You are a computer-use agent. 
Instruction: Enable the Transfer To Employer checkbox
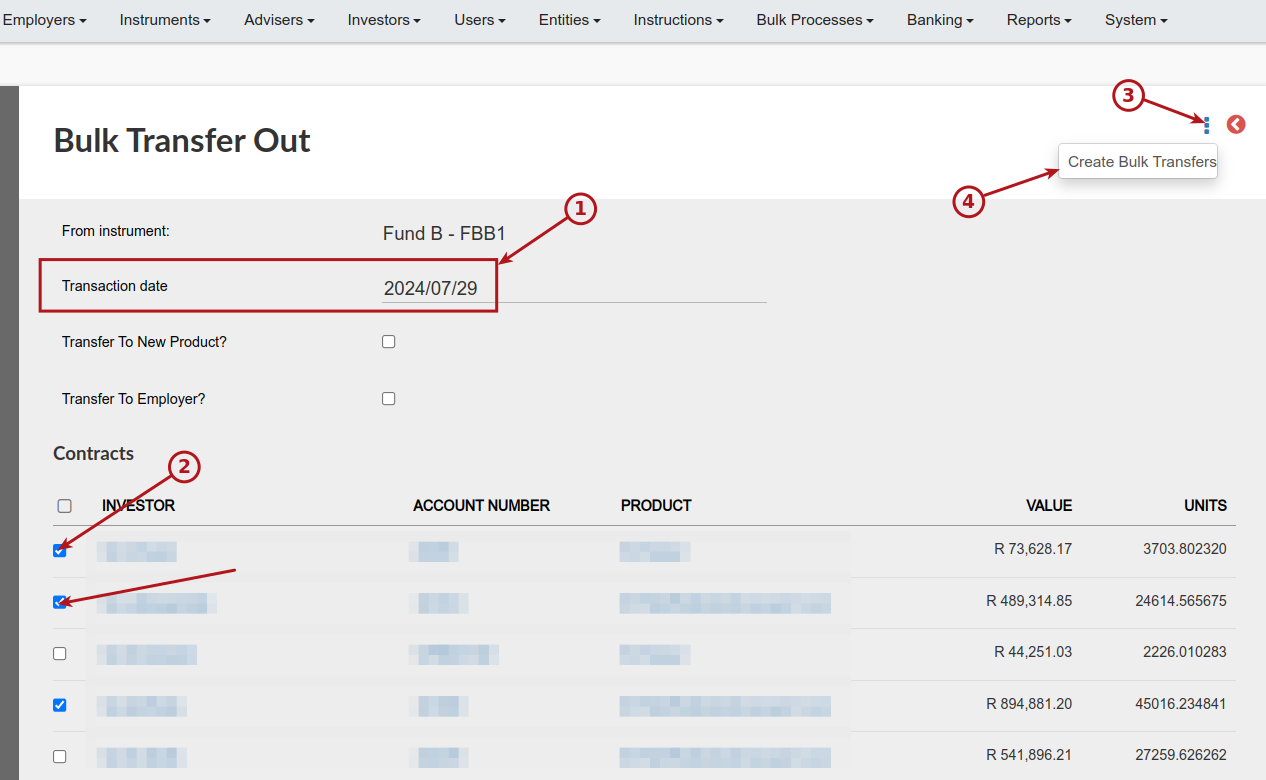[389, 399]
